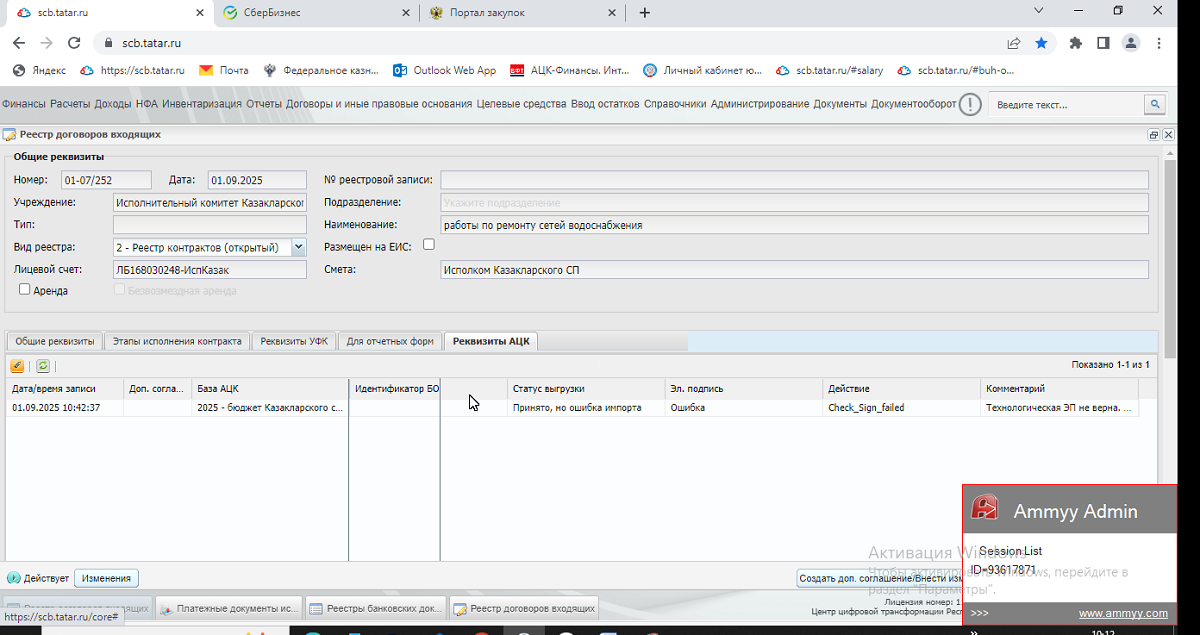The image size is (1200, 635).
Task: Toggle the Аренда checkbox
Action: pos(25,290)
